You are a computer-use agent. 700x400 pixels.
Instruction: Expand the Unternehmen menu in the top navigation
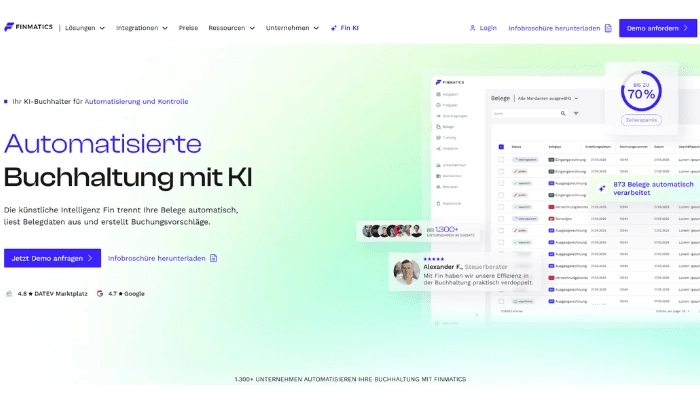(292, 28)
